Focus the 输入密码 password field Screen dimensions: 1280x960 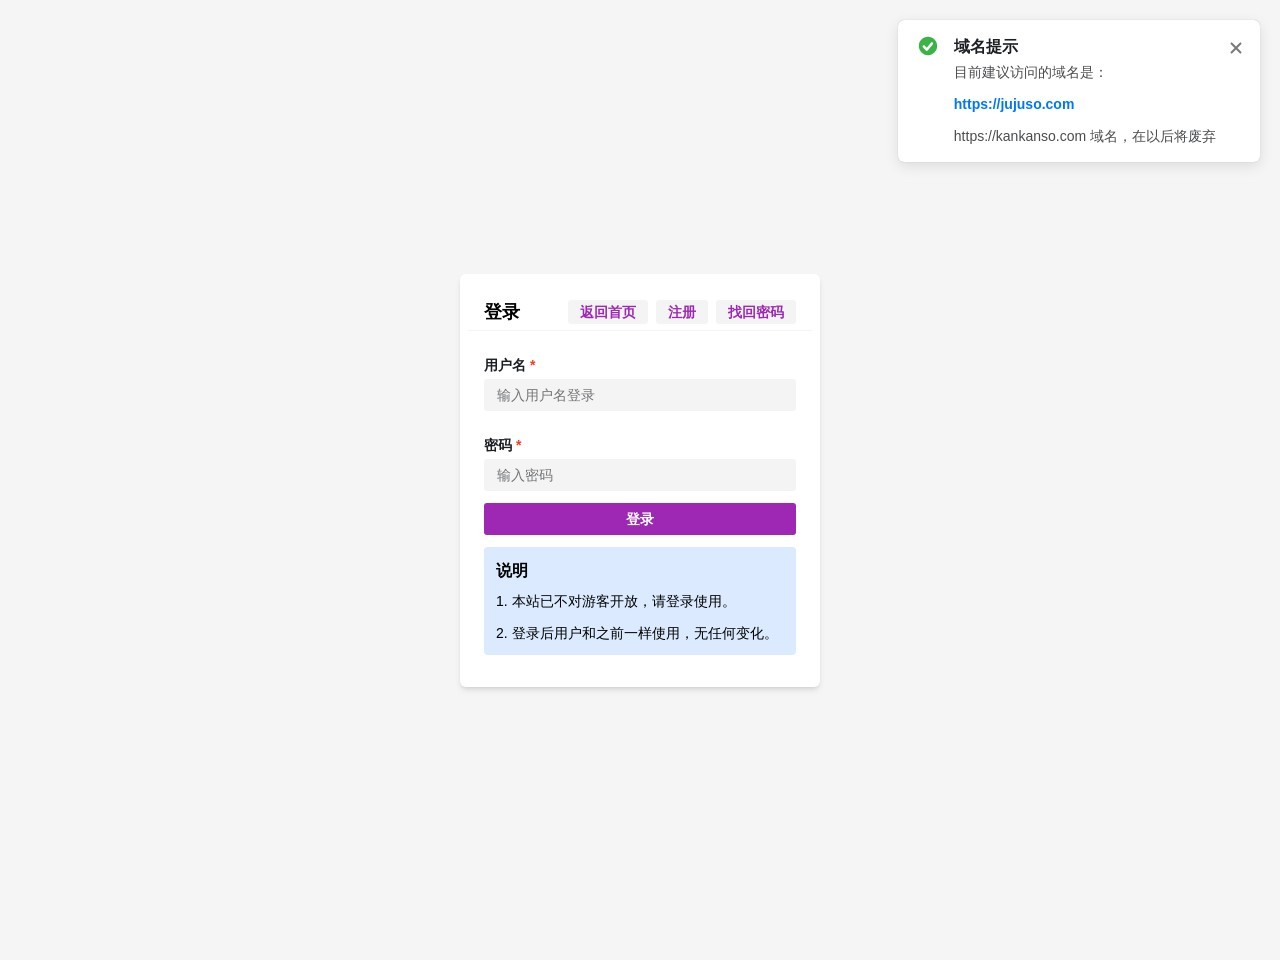640,475
